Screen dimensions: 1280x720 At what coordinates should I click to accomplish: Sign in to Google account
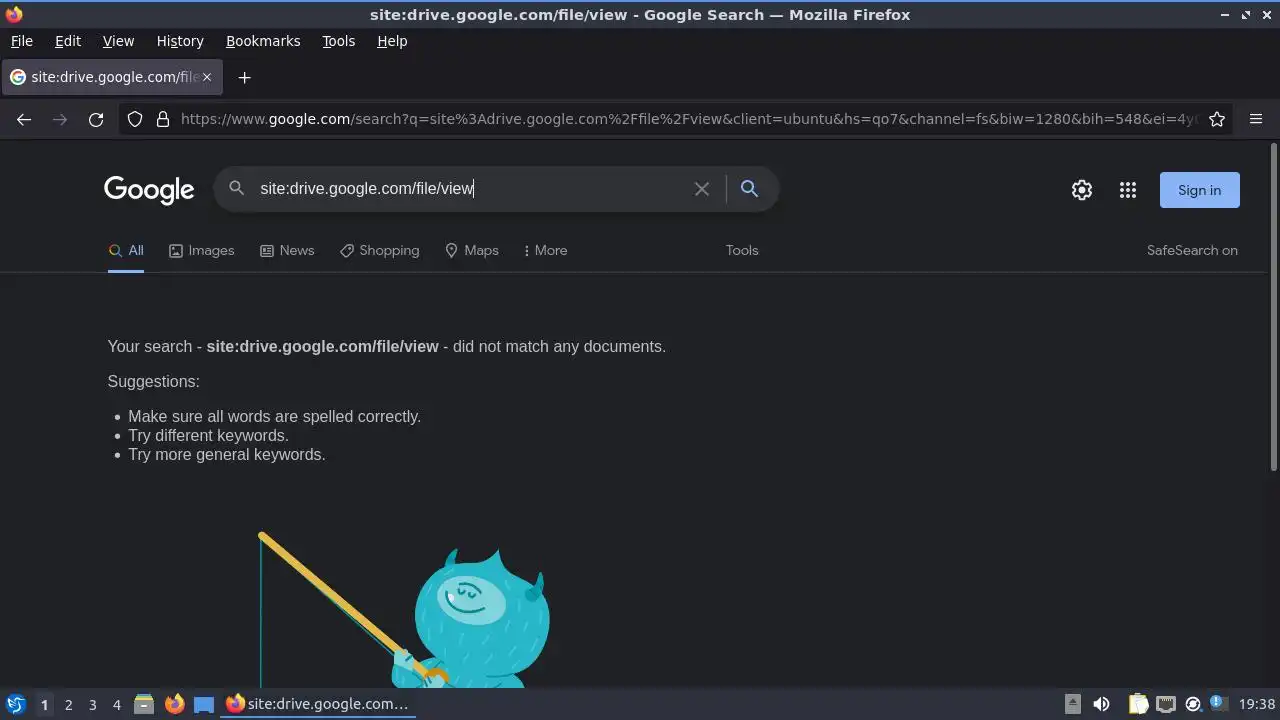click(1199, 190)
